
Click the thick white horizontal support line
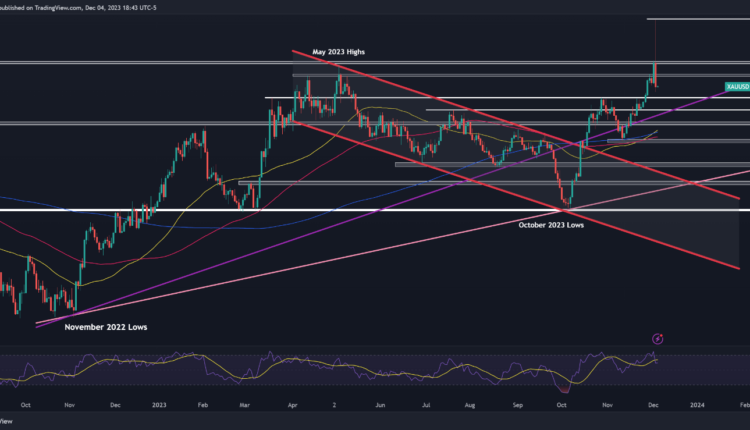click(300, 211)
